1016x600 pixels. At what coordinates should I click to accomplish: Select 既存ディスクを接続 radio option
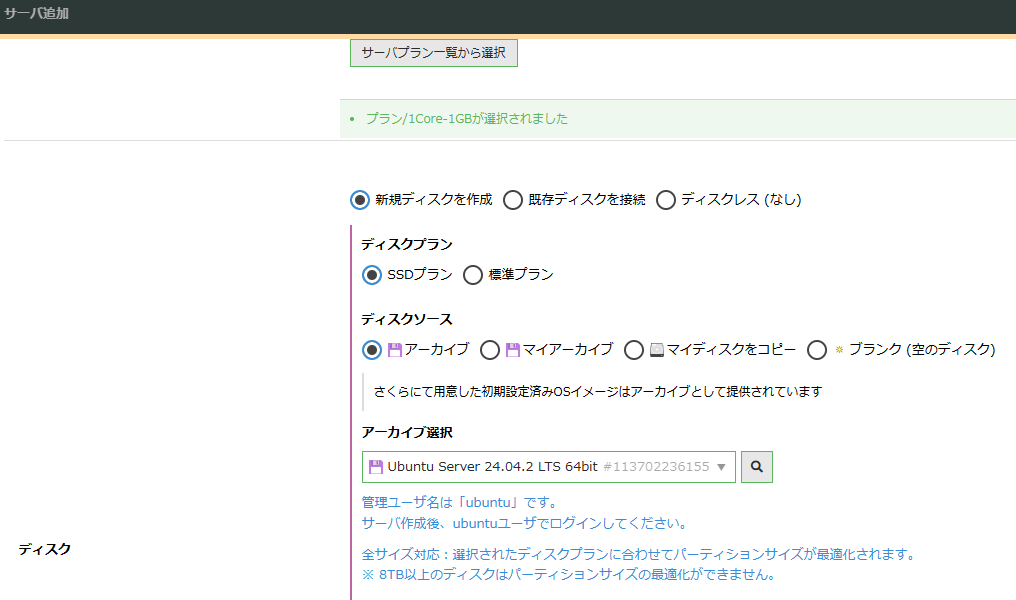click(513, 200)
